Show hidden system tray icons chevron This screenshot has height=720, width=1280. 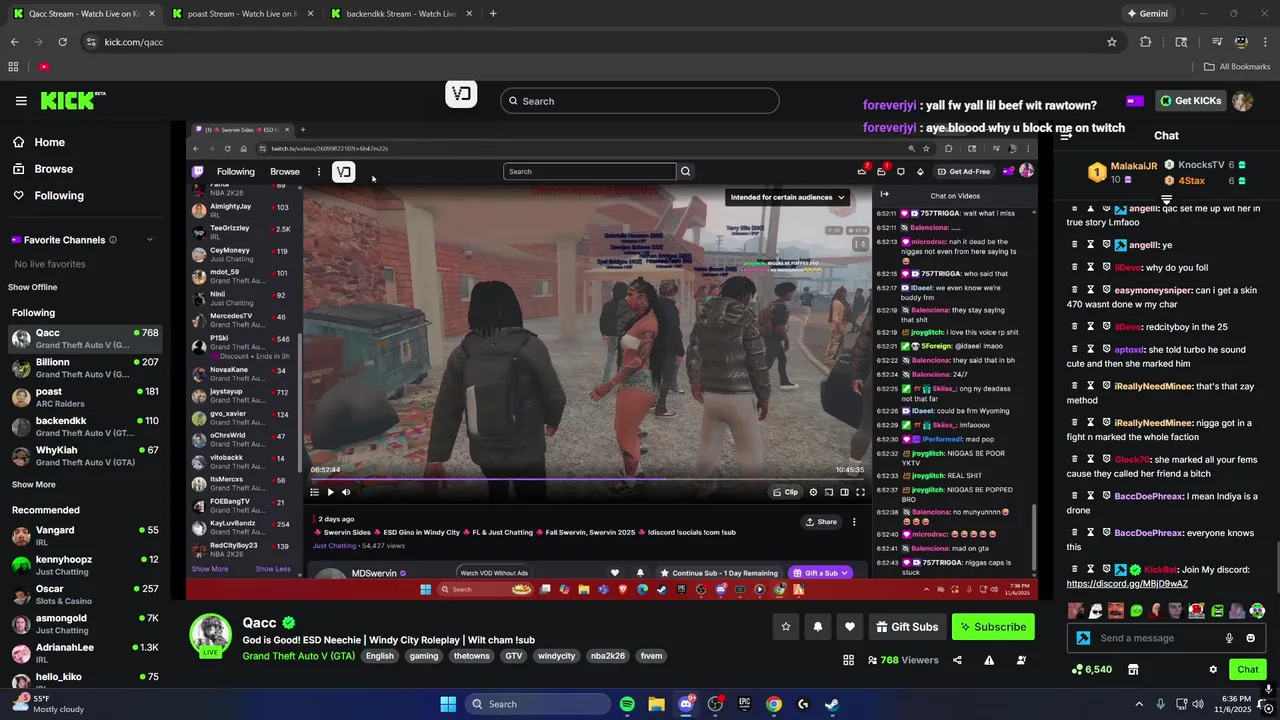click(x=1139, y=704)
